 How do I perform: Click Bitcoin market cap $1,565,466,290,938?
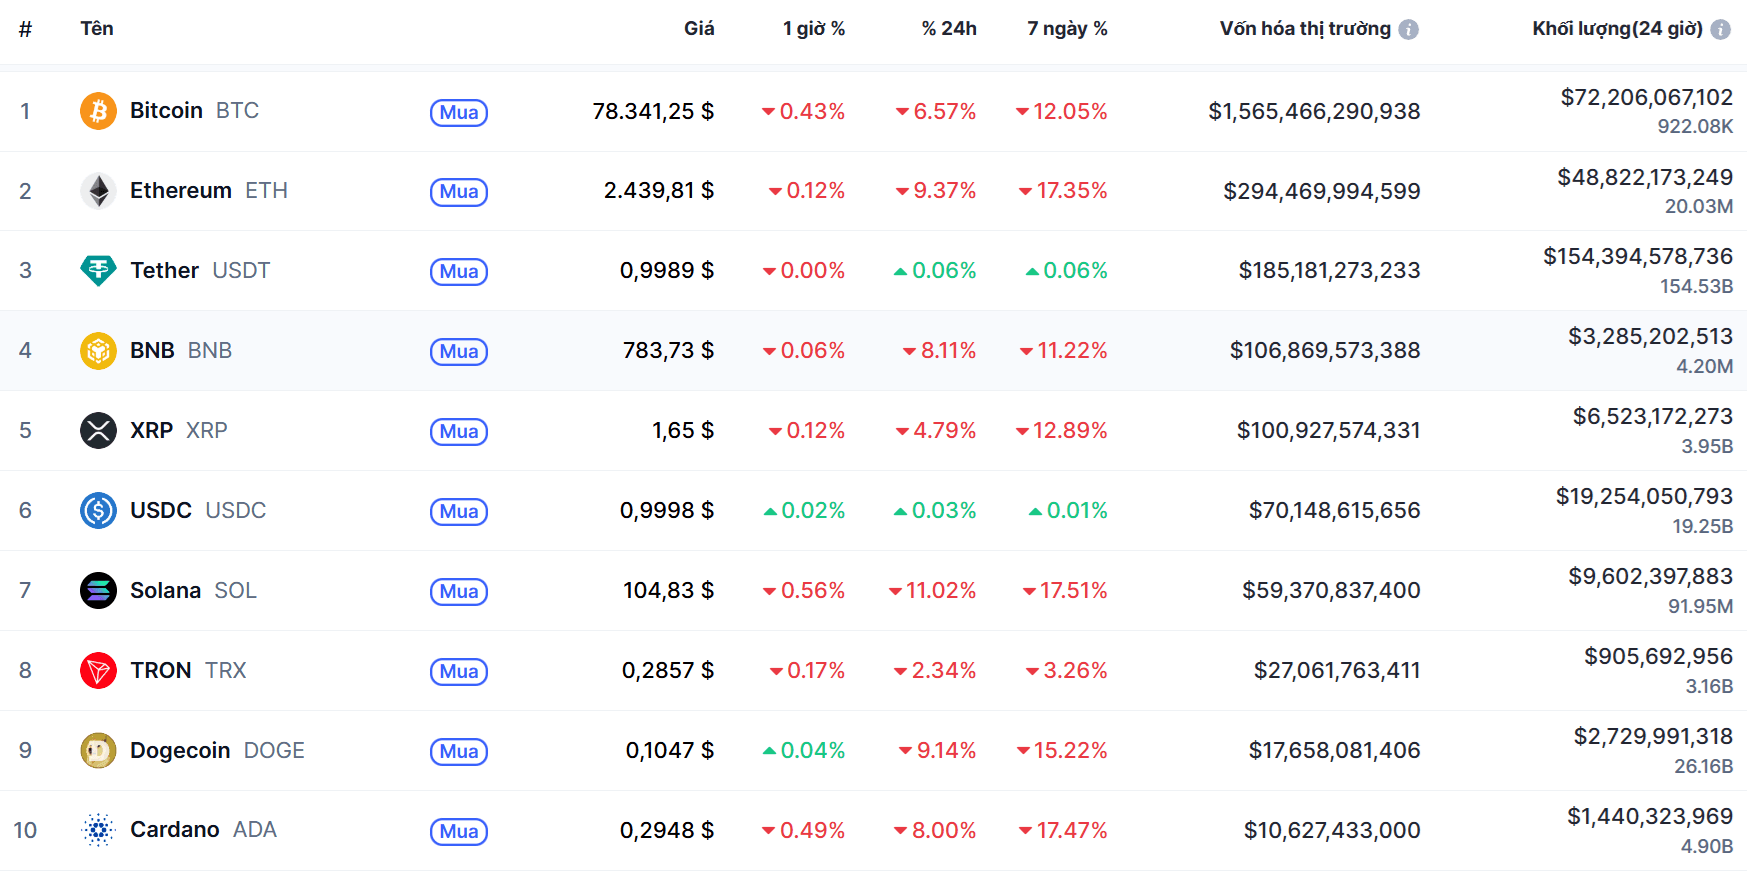click(x=1314, y=111)
